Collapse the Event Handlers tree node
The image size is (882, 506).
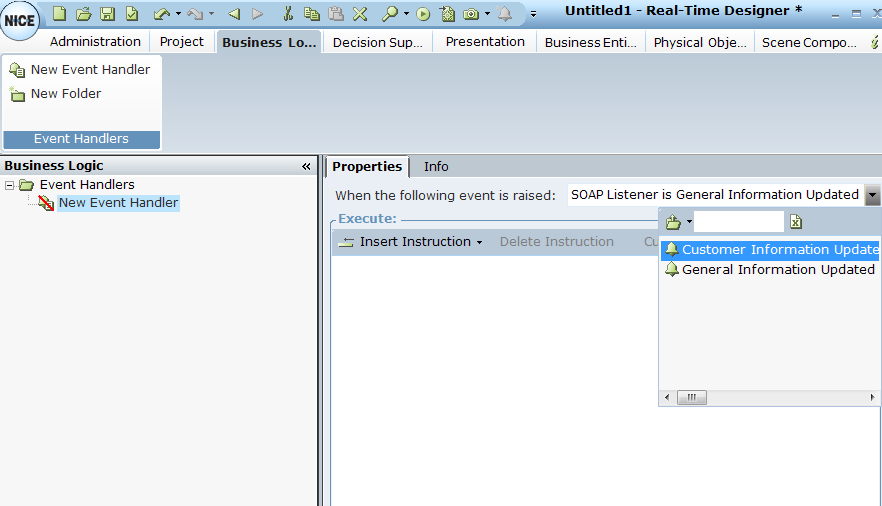click(x=10, y=185)
